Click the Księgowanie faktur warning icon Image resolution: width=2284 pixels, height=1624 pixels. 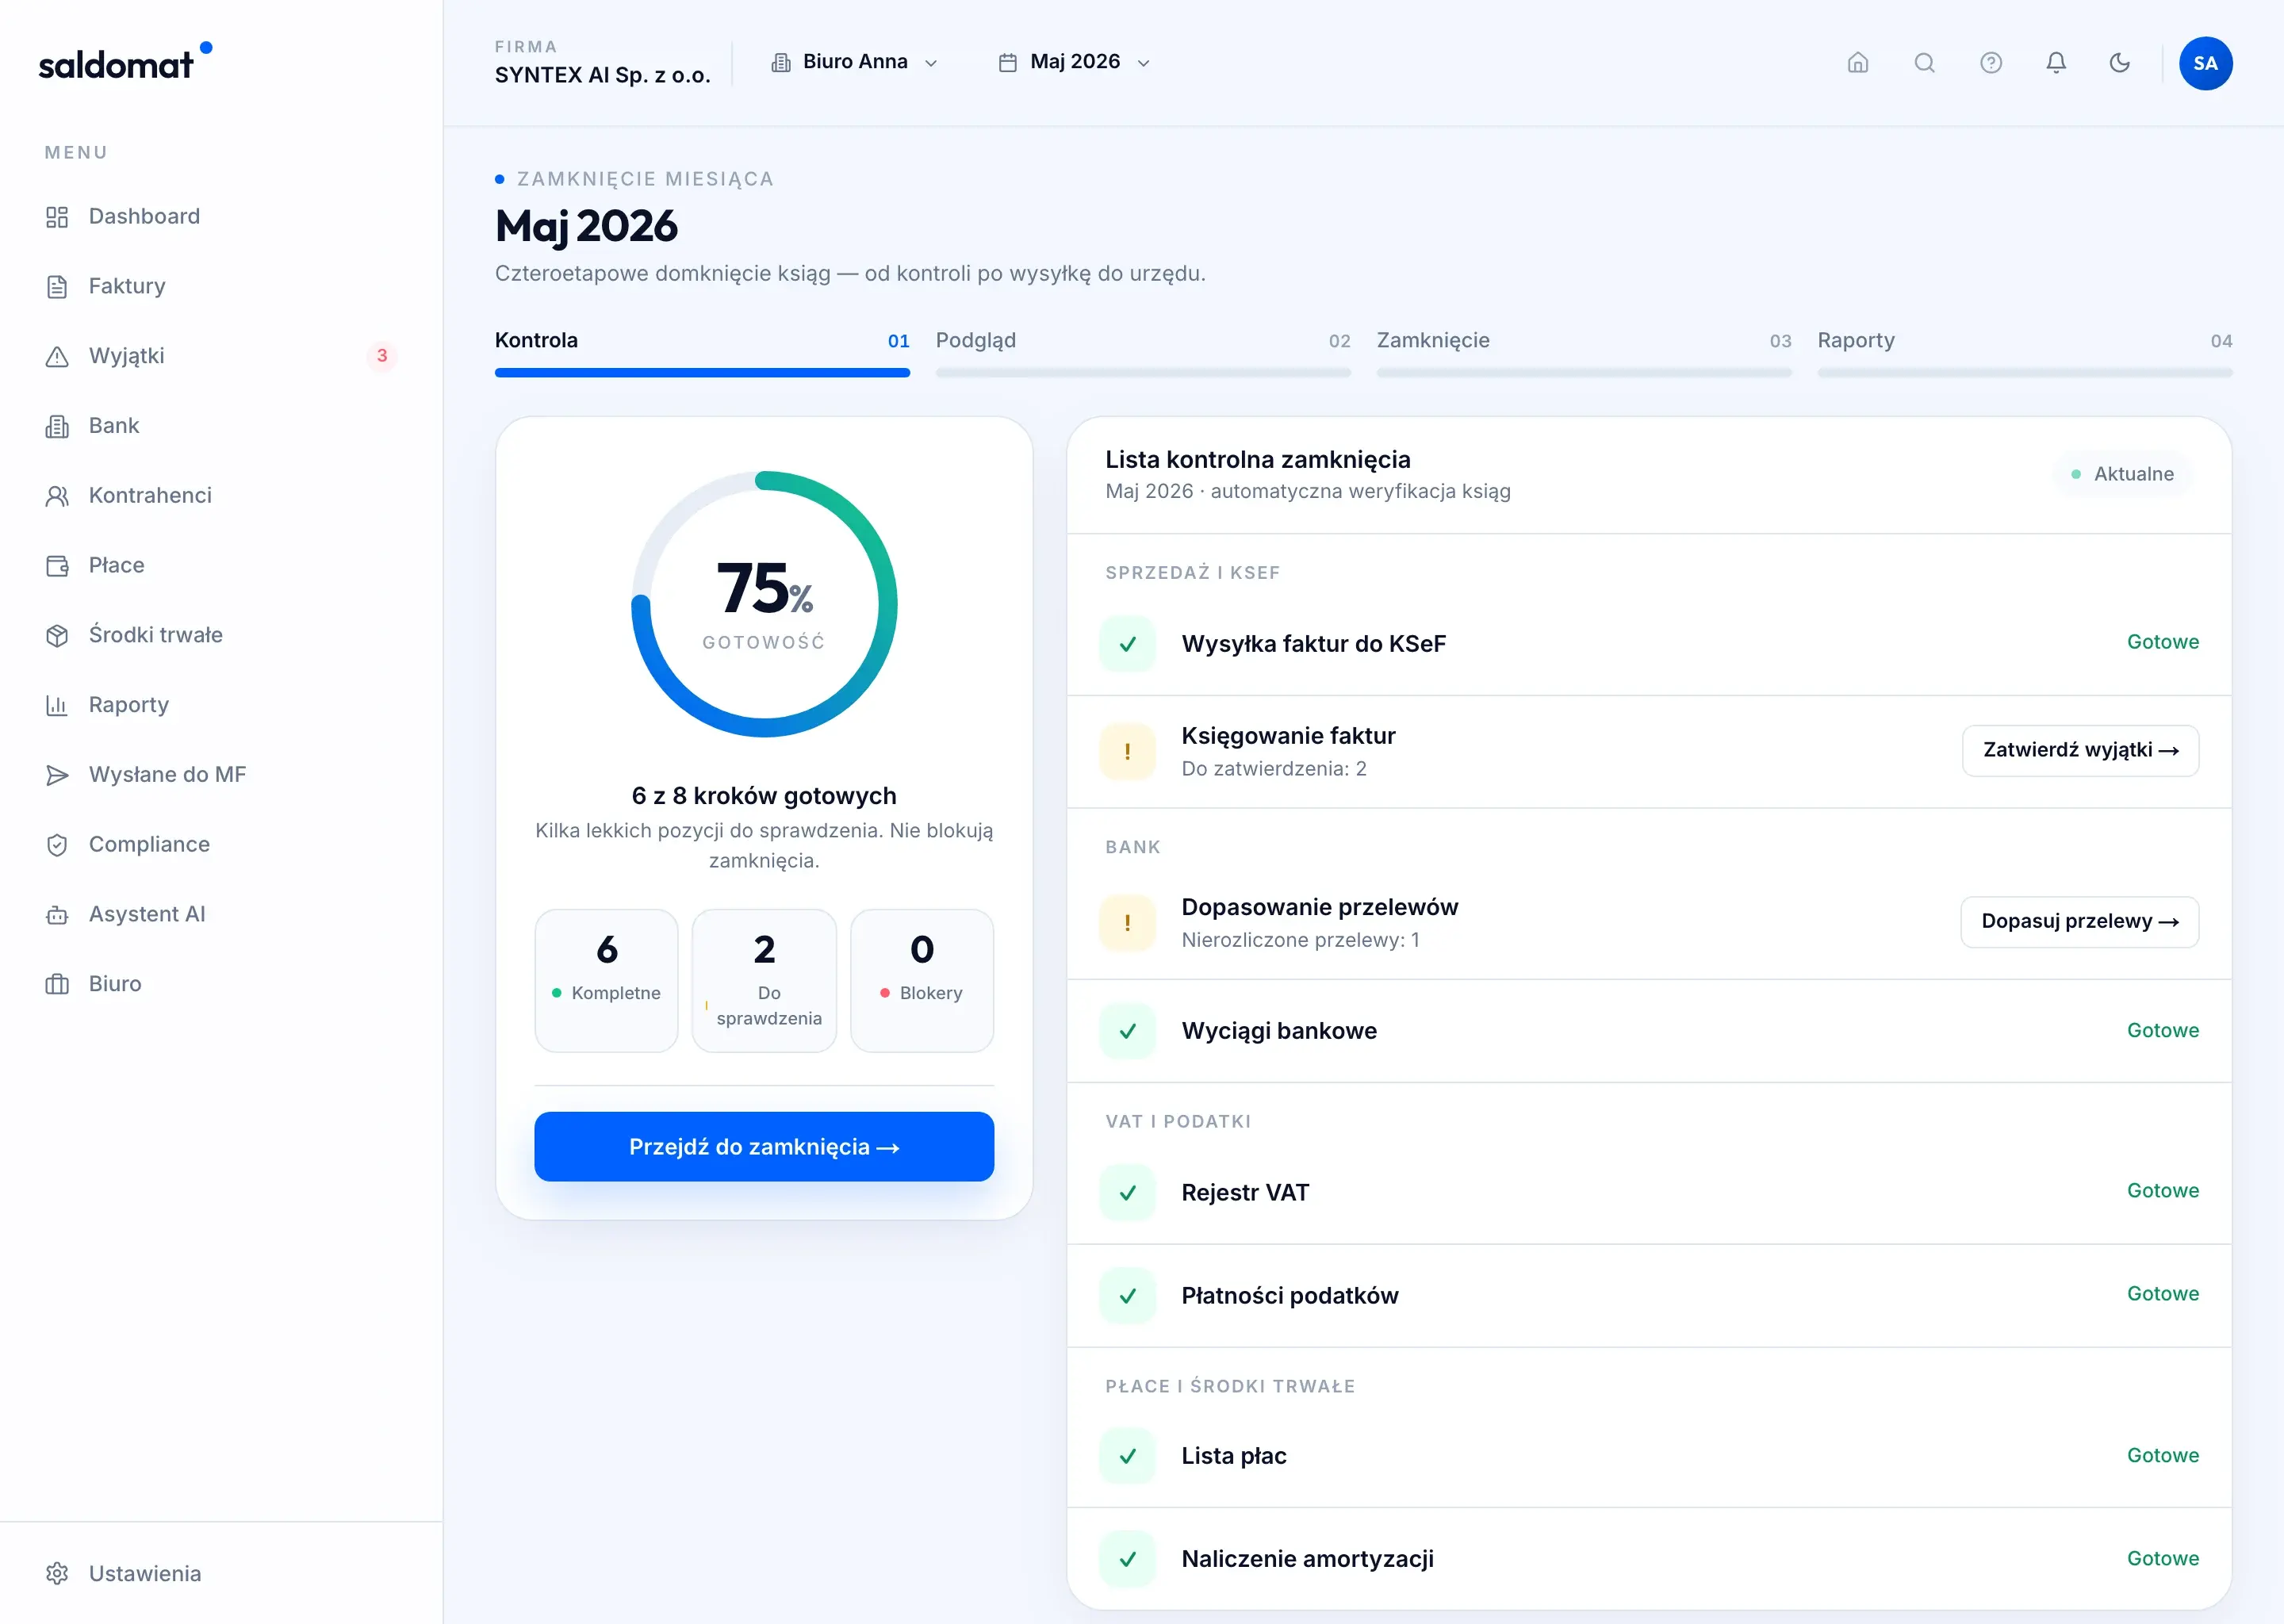click(x=1128, y=752)
